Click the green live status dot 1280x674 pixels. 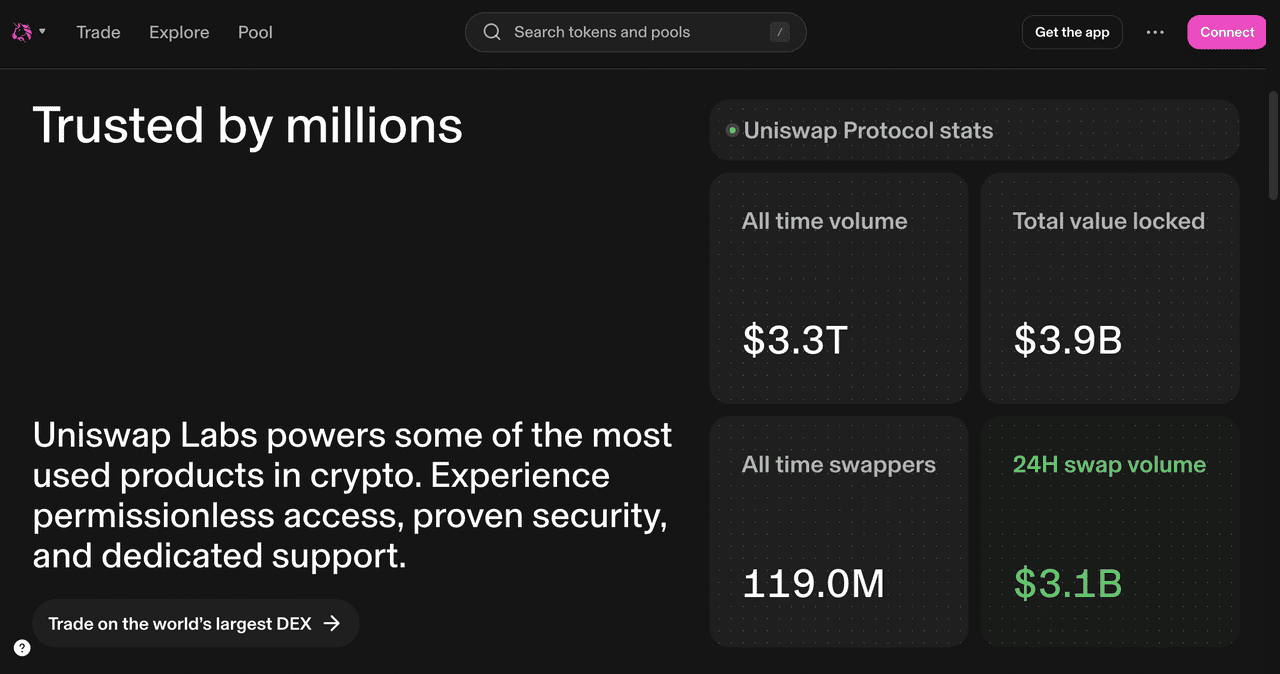pyautogui.click(x=732, y=130)
